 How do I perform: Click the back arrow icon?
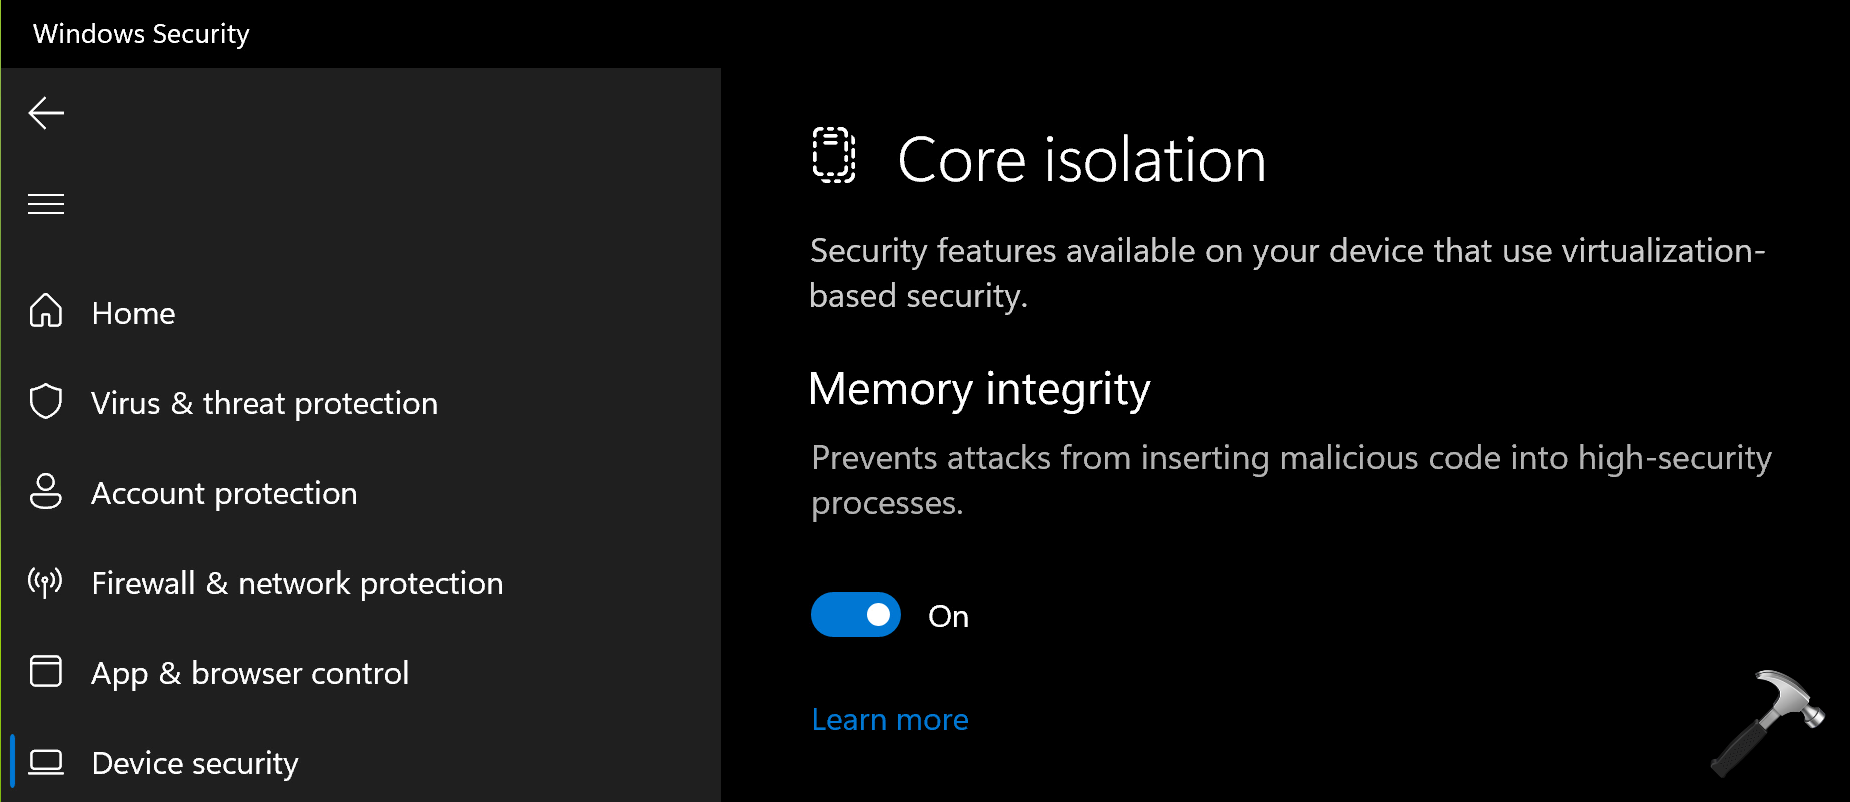pyautogui.click(x=46, y=113)
